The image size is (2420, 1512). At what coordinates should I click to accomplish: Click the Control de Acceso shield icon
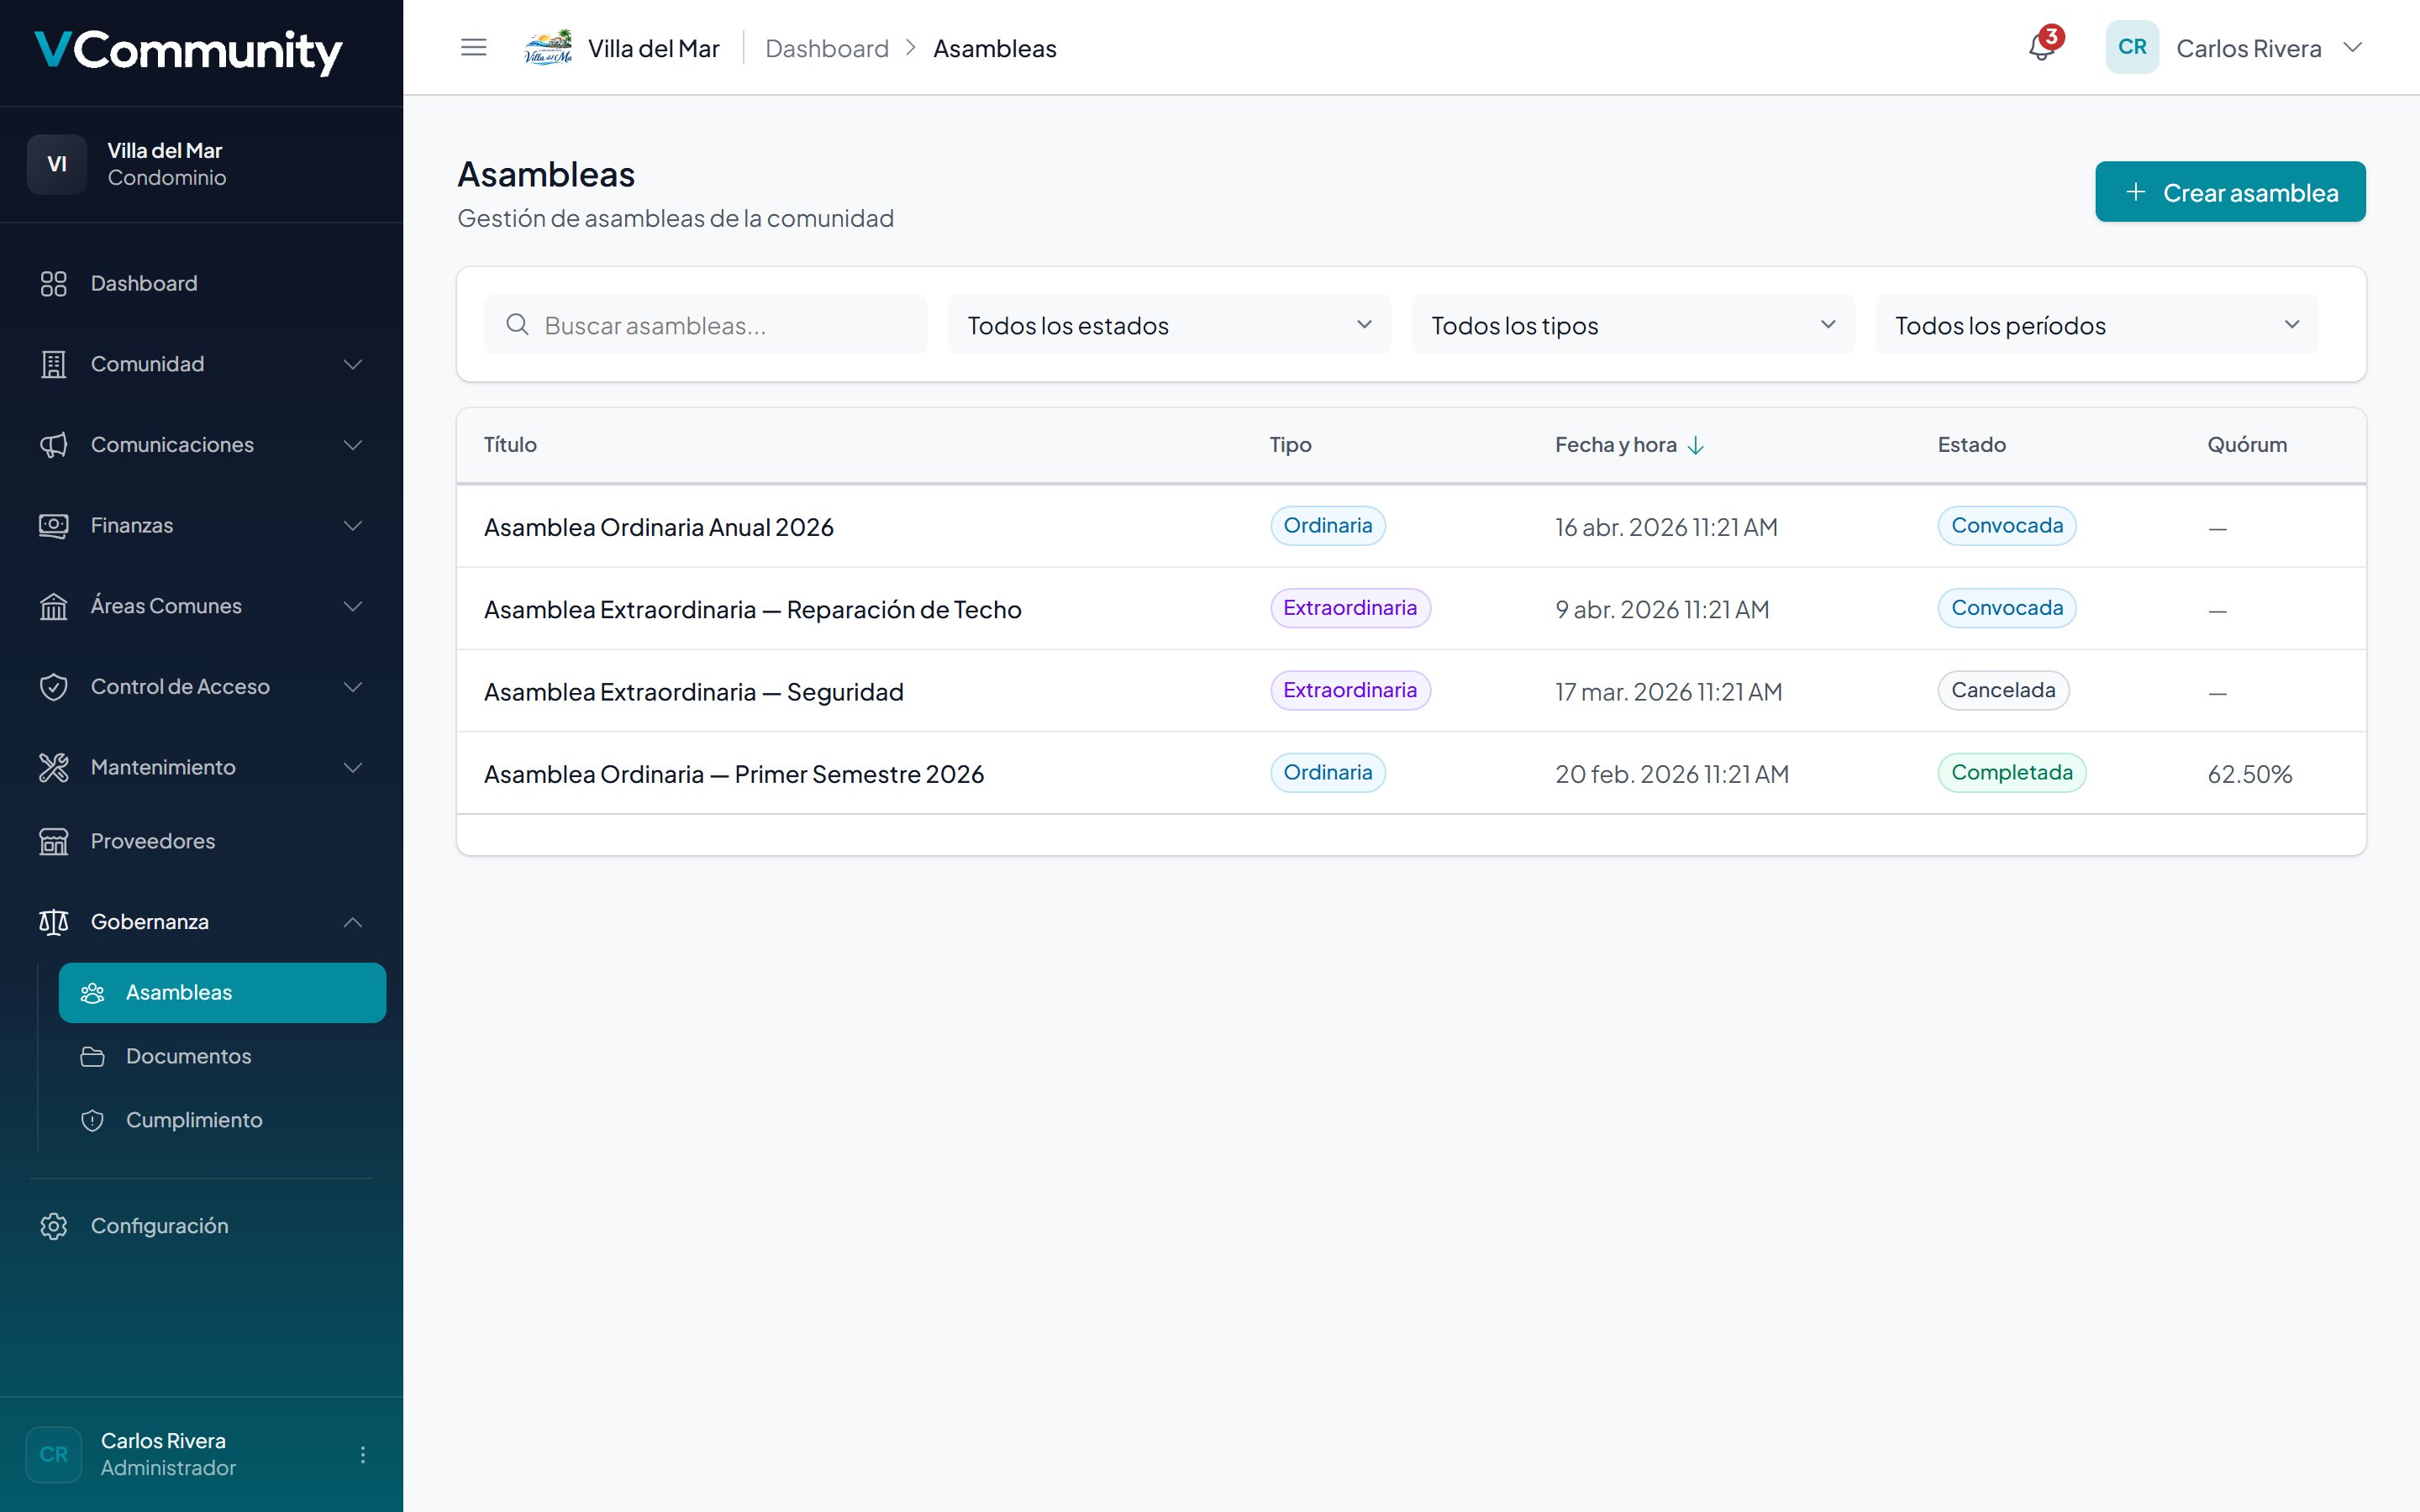point(53,687)
